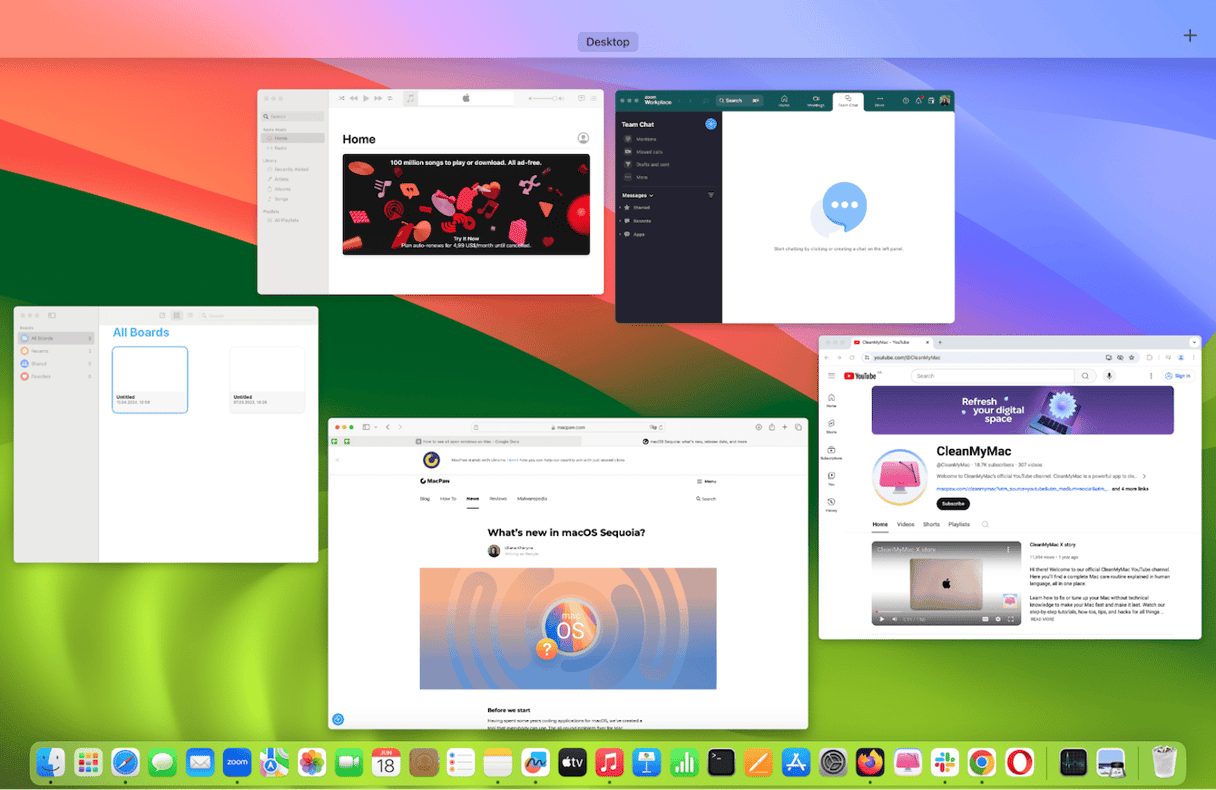Collapse the Messages section in Zoom sidebar
This screenshot has width=1216, height=790.
click(x=651, y=195)
